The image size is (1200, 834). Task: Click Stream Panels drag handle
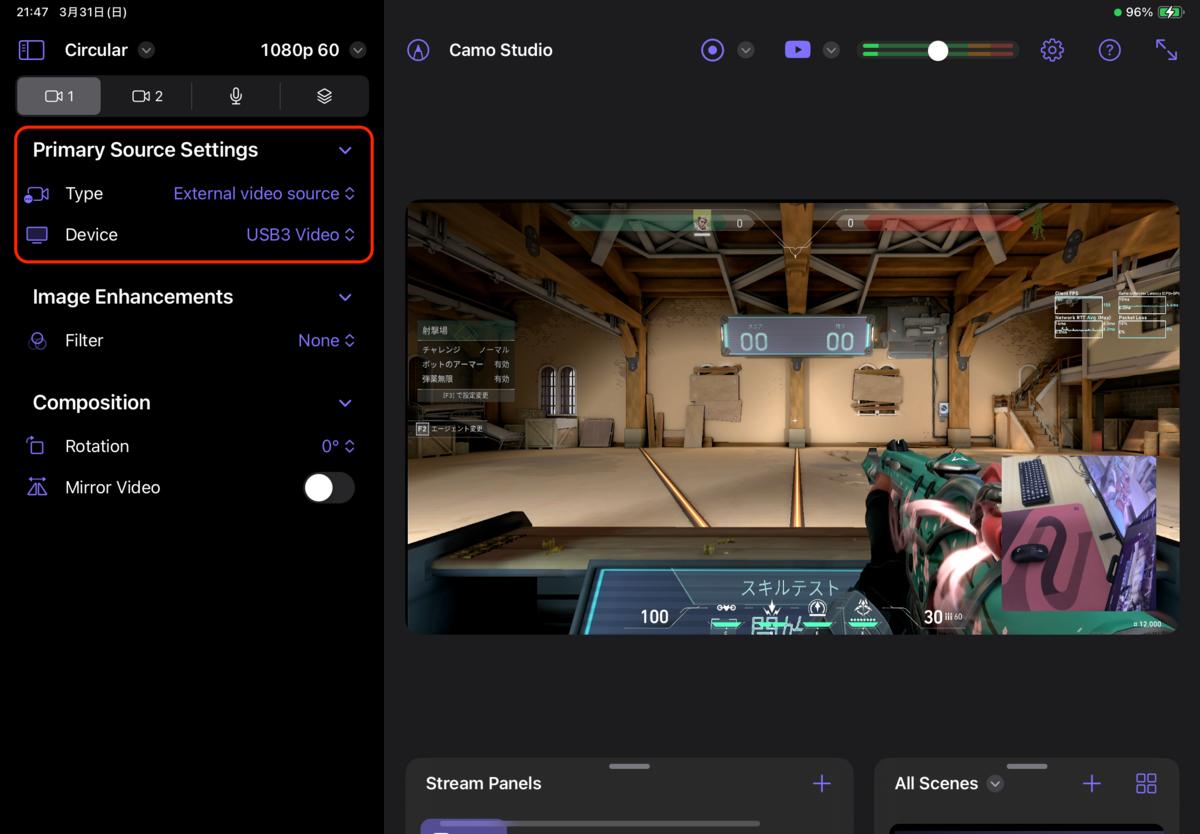(x=629, y=767)
